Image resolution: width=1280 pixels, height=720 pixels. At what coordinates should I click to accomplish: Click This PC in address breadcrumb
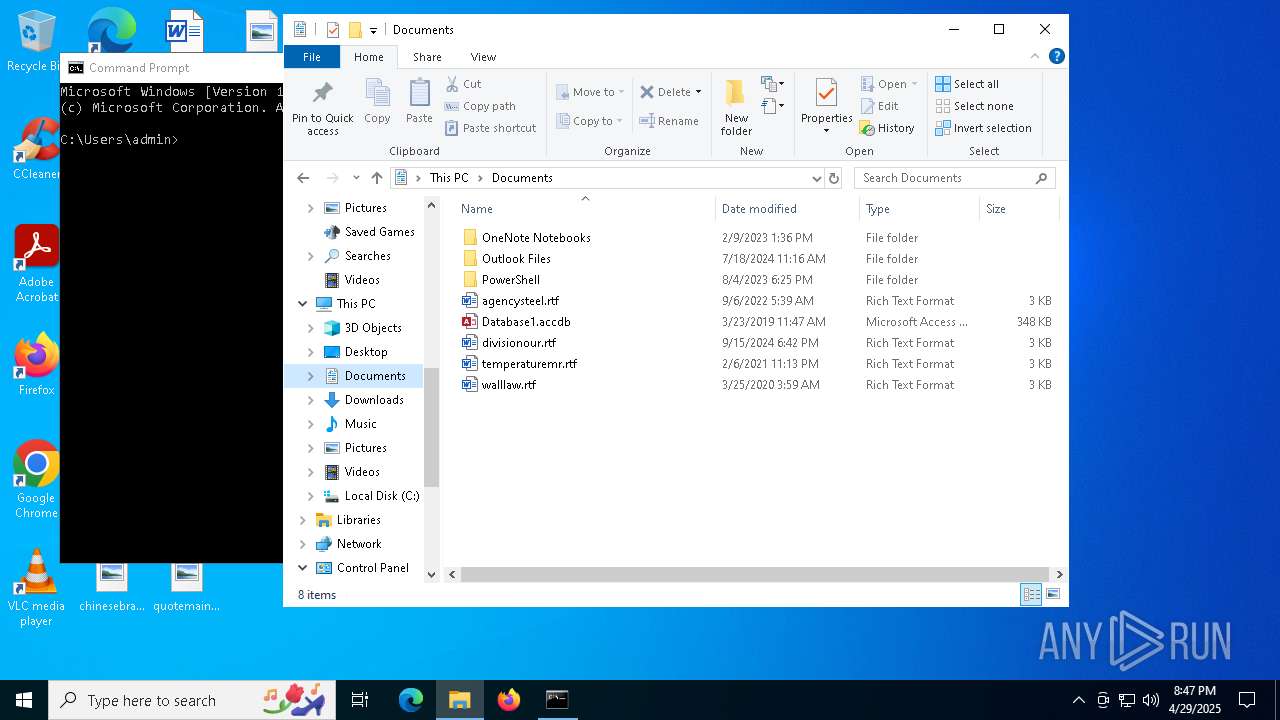pos(449,178)
